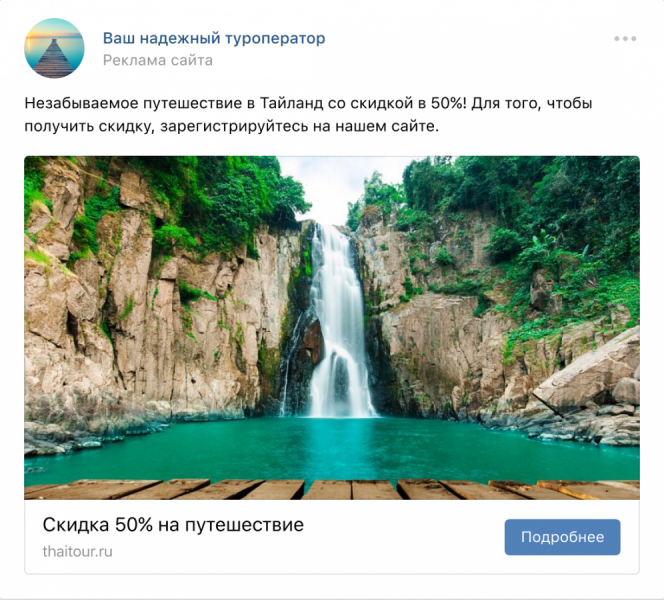664x600 pixels.
Task: Click the "Подробнее" button
Action: click(x=562, y=537)
